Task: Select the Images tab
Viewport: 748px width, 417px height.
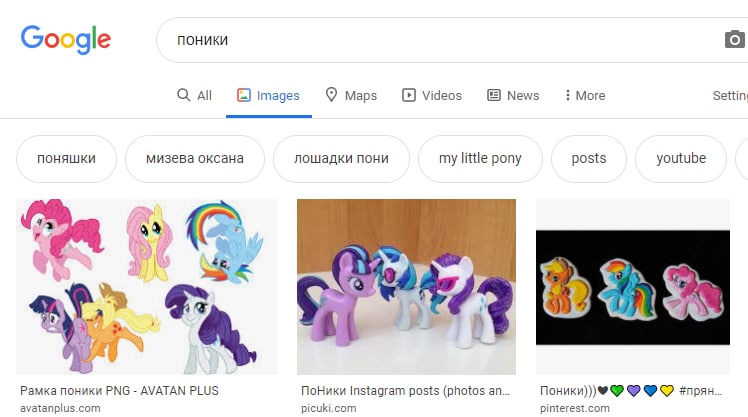Action: [x=269, y=95]
